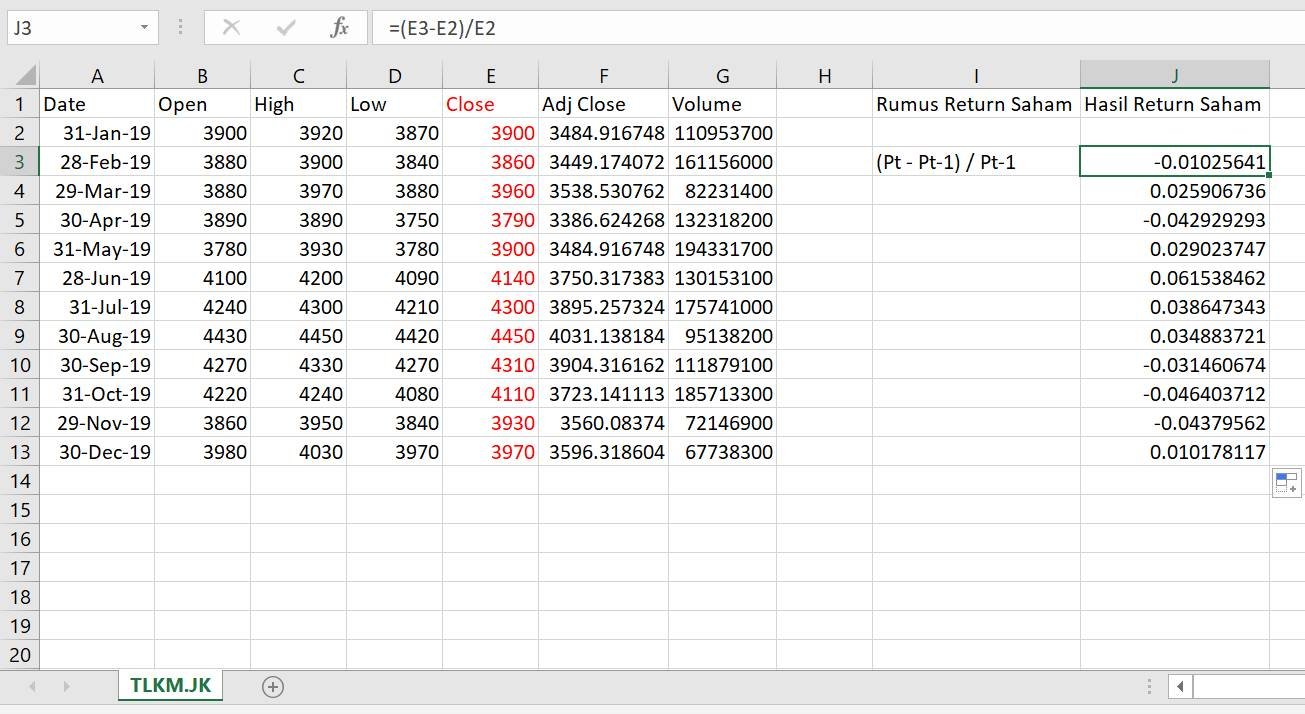
Task: Click the Enter checkmark icon in formula bar
Action: click(286, 28)
